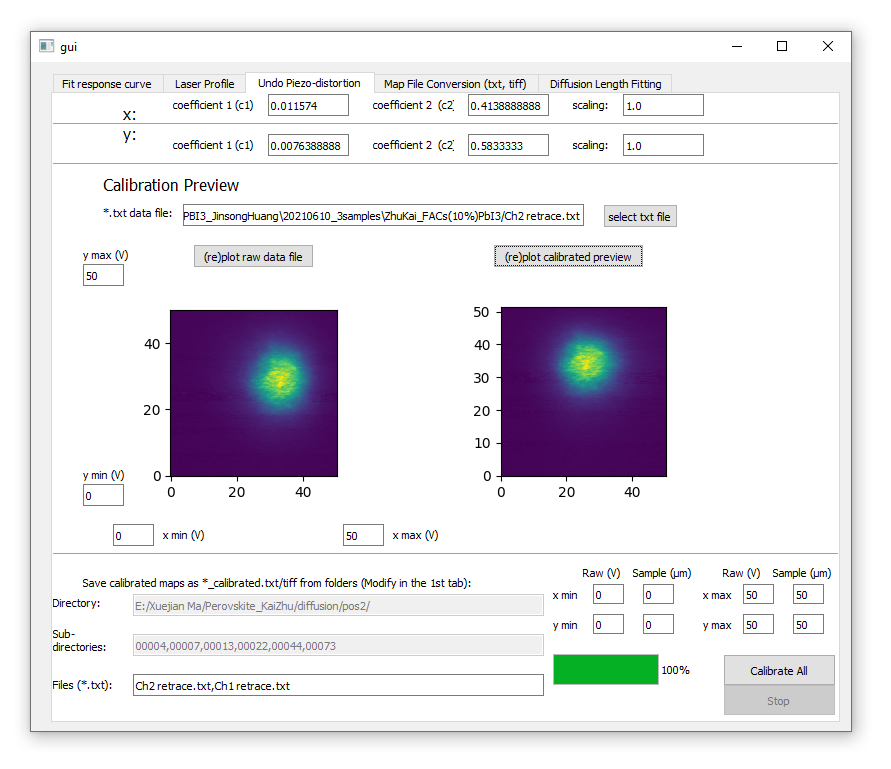Click the y coefficient 2 field showing 0.5833333
Viewport: 891px width, 769px height.
[x=509, y=146]
